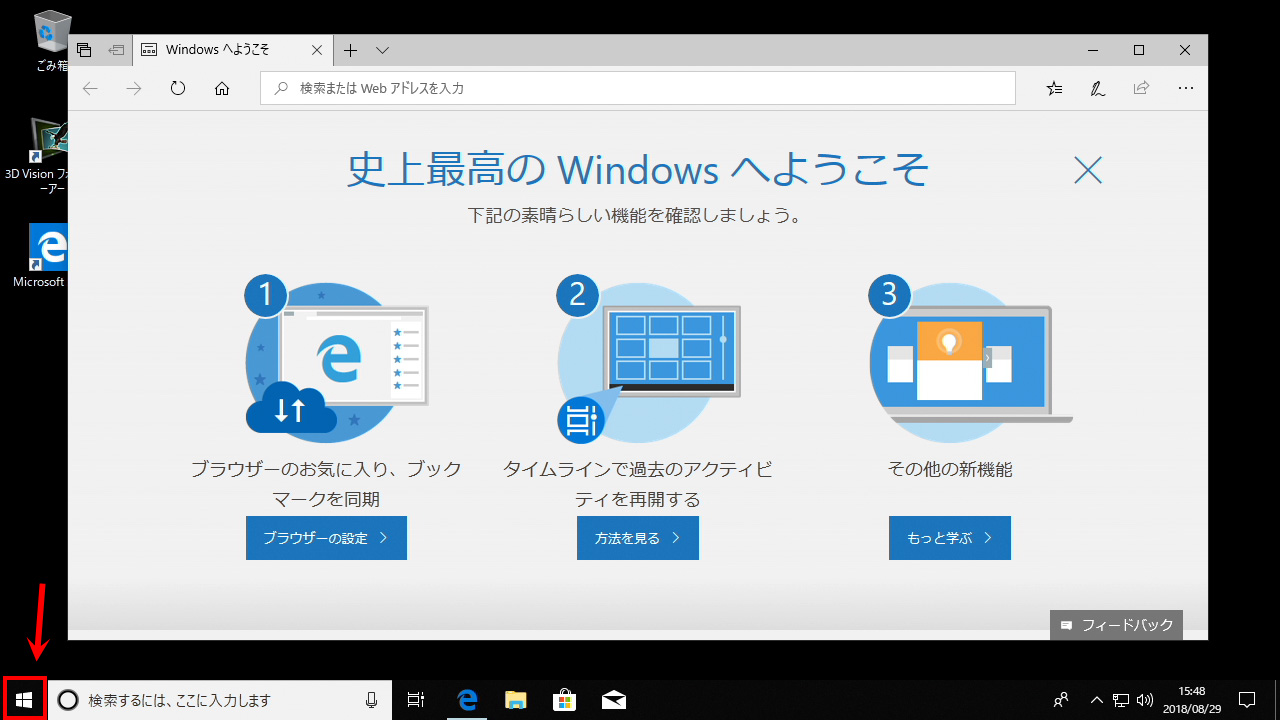
Task: Open the Favorites hub star icon
Action: [1054, 88]
